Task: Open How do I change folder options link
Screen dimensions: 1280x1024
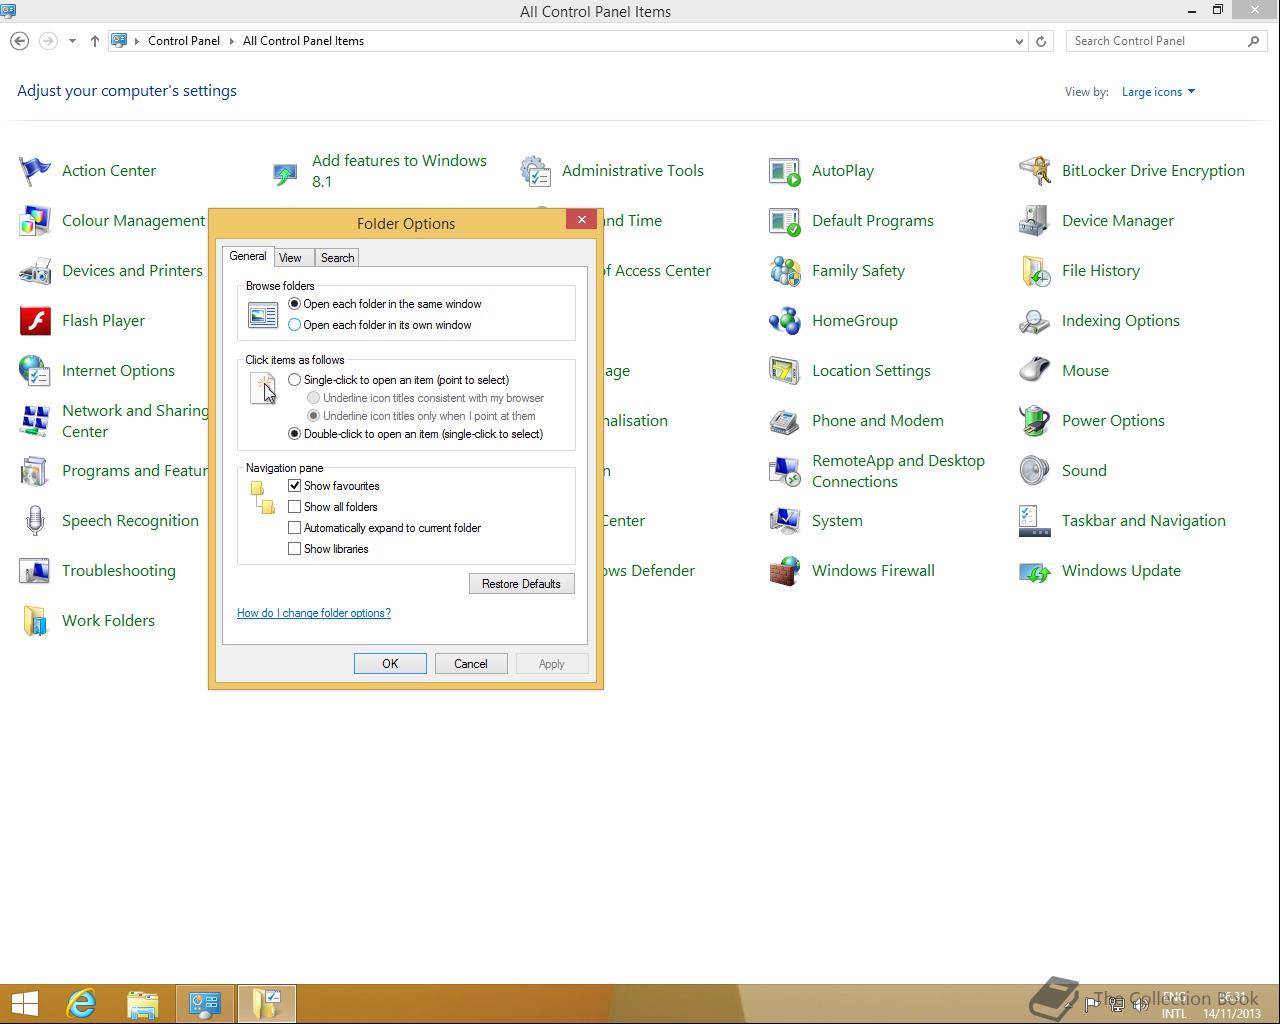Action: pos(314,613)
